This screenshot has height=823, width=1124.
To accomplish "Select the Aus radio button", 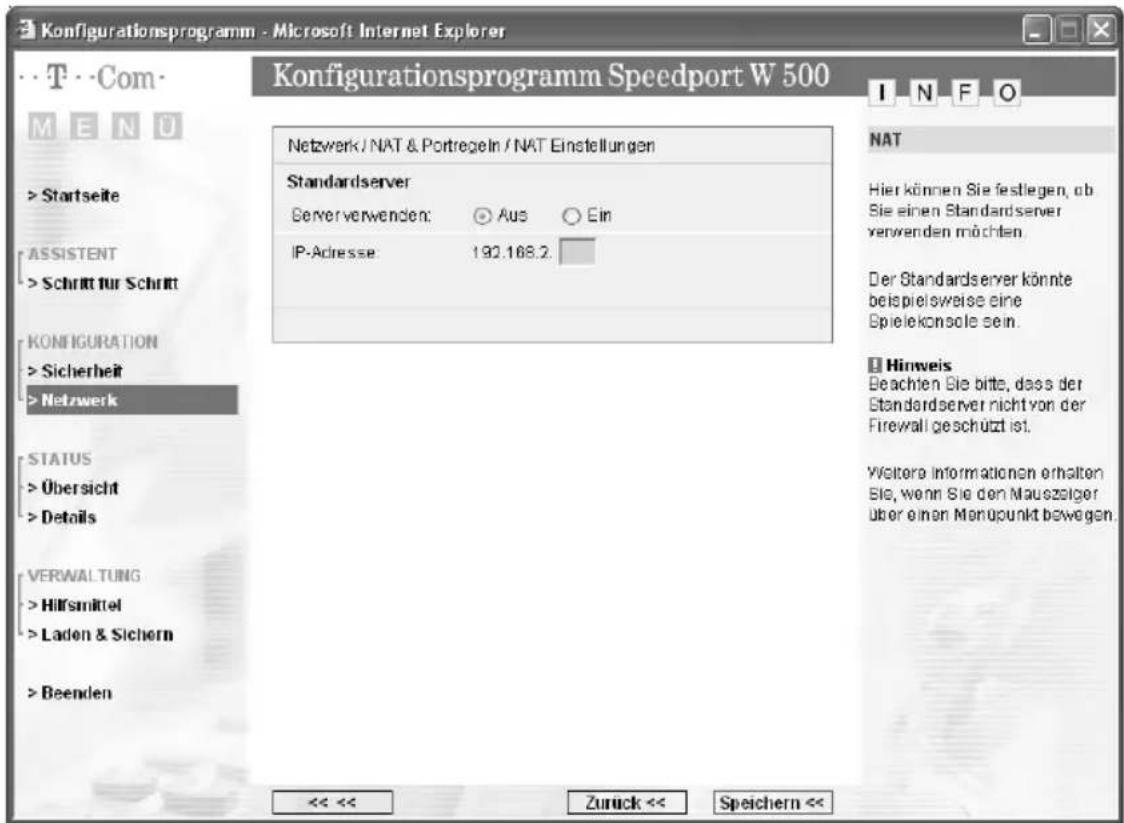I will pyautogui.click(x=482, y=216).
